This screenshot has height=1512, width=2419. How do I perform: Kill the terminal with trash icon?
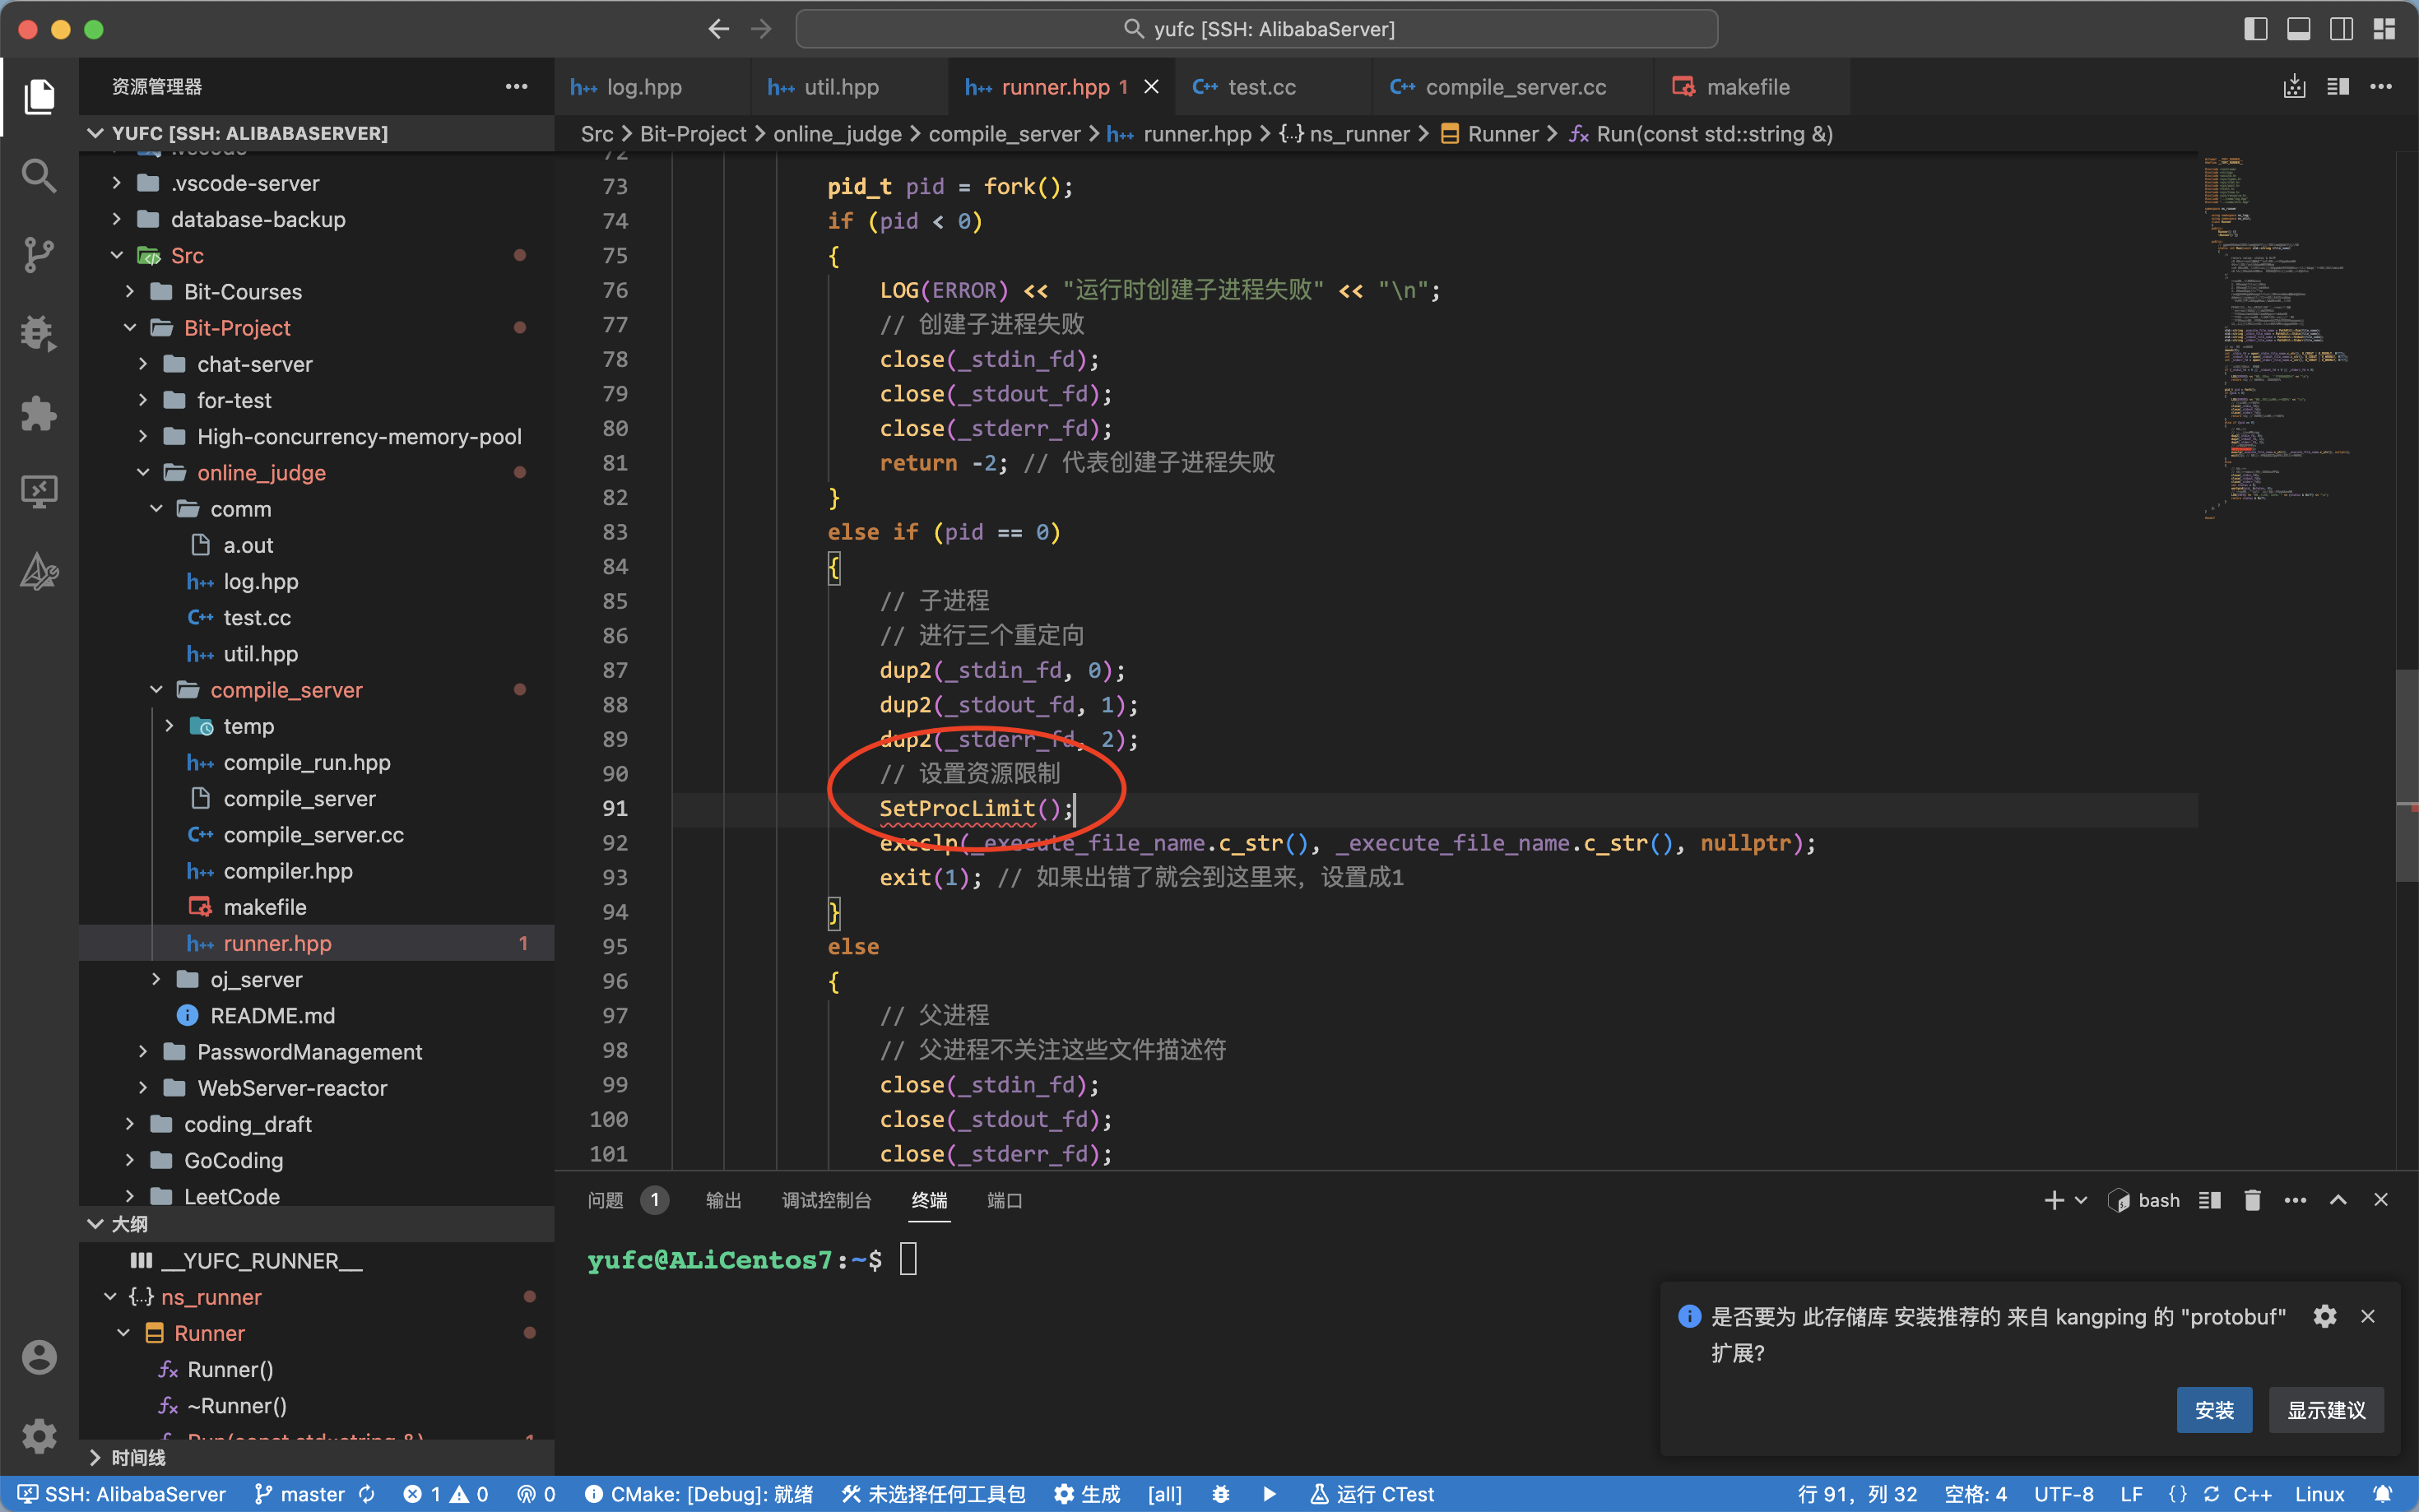(x=2252, y=1200)
